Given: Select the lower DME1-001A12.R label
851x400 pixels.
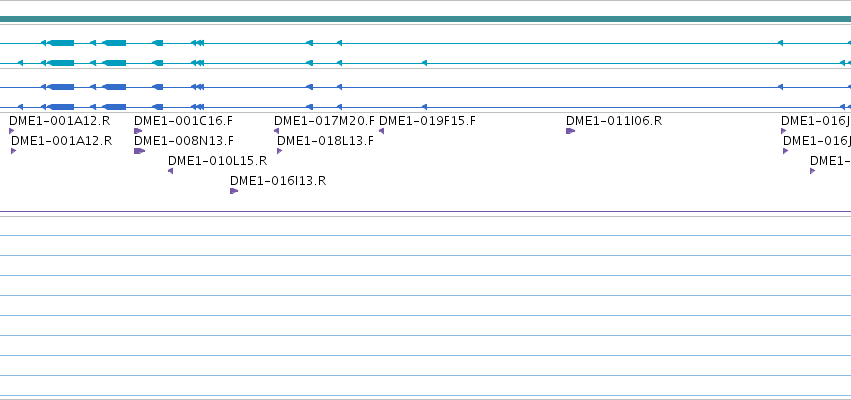Looking at the screenshot, I should point(61,141).
